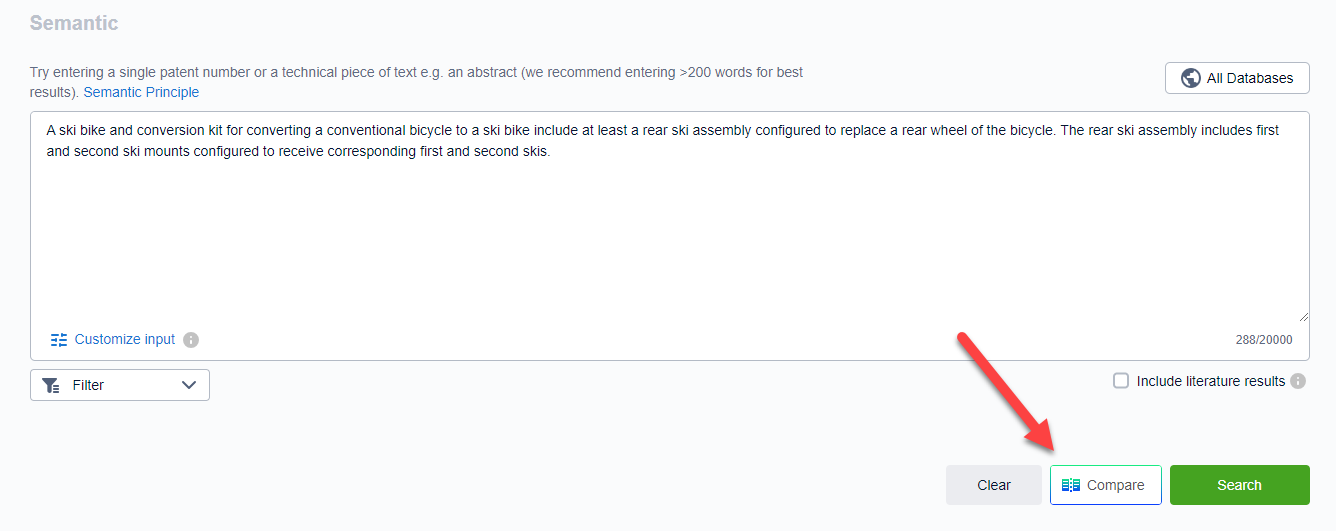The height and width of the screenshot is (531, 1336).
Task: Enable the Include literature results checkbox
Action: click(x=1121, y=381)
